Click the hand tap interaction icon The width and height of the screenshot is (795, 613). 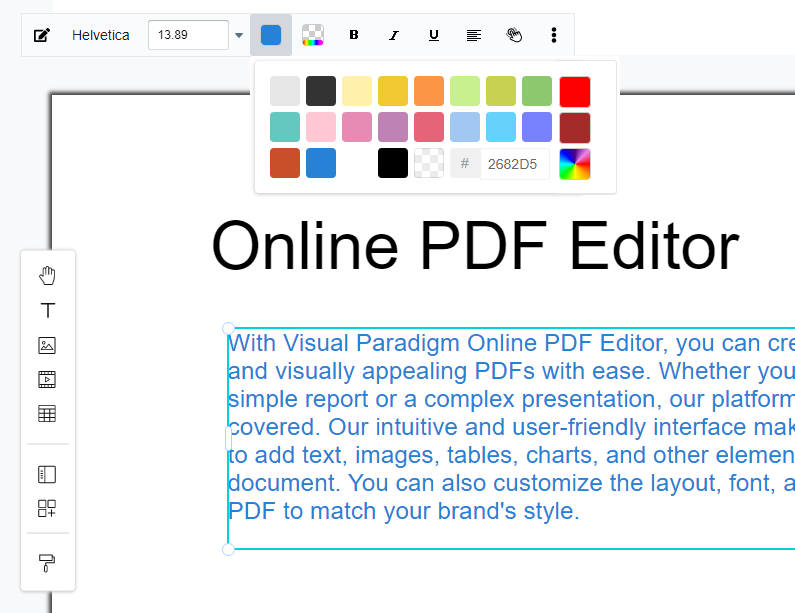[514, 35]
